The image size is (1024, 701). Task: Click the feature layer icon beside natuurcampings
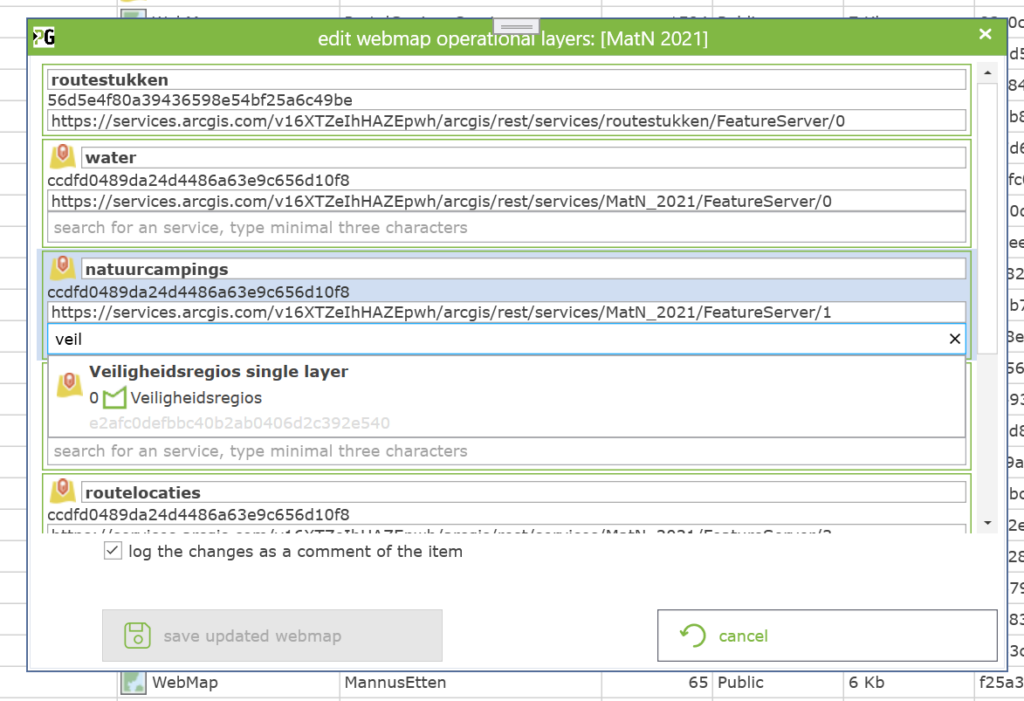point(63,268)
